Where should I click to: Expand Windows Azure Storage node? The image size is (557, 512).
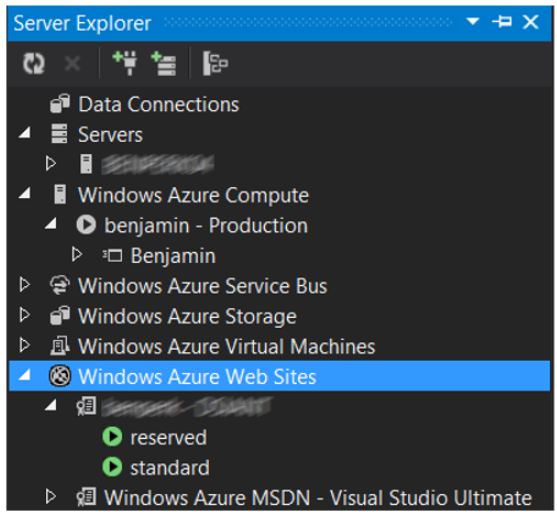point(25,315)
